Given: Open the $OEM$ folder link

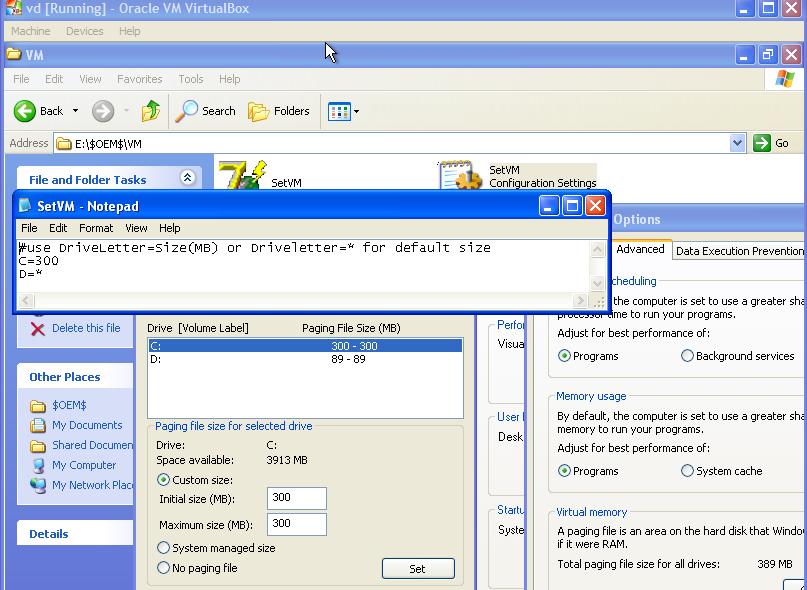Looking at the screenshot, I should tap(69, 405).
